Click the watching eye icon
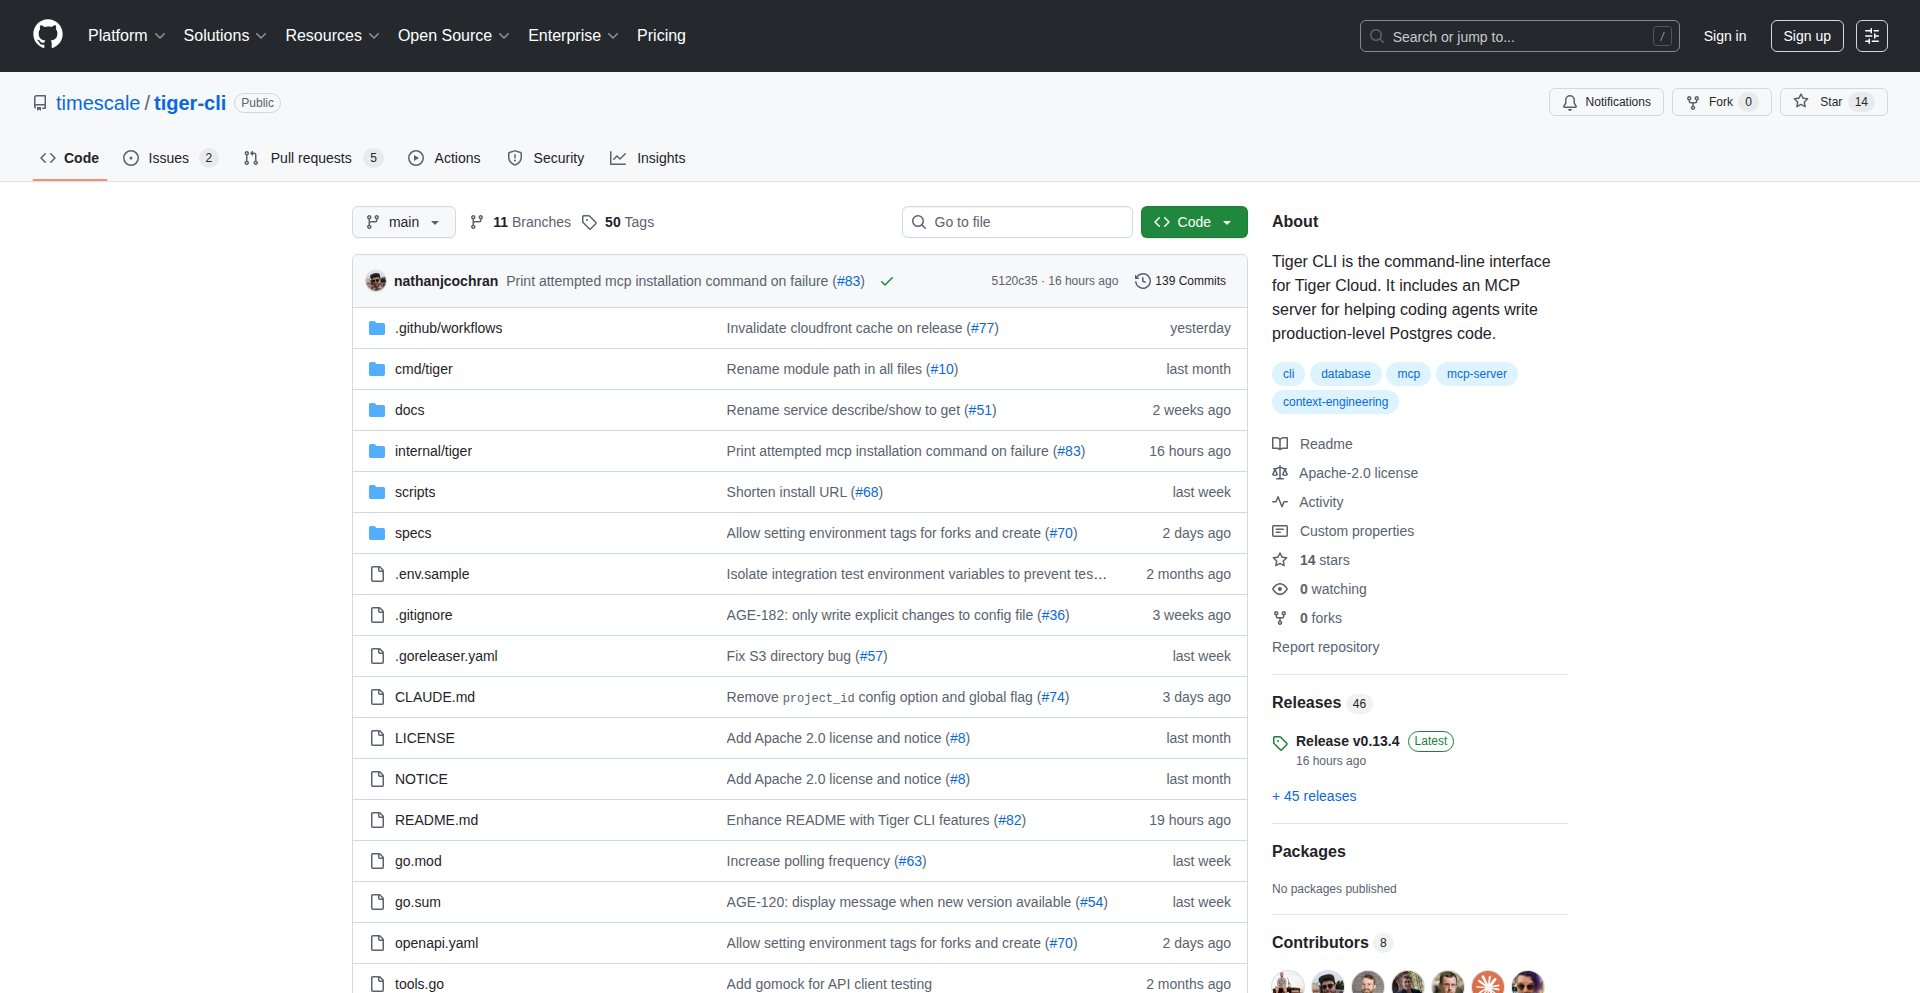 1280,588
